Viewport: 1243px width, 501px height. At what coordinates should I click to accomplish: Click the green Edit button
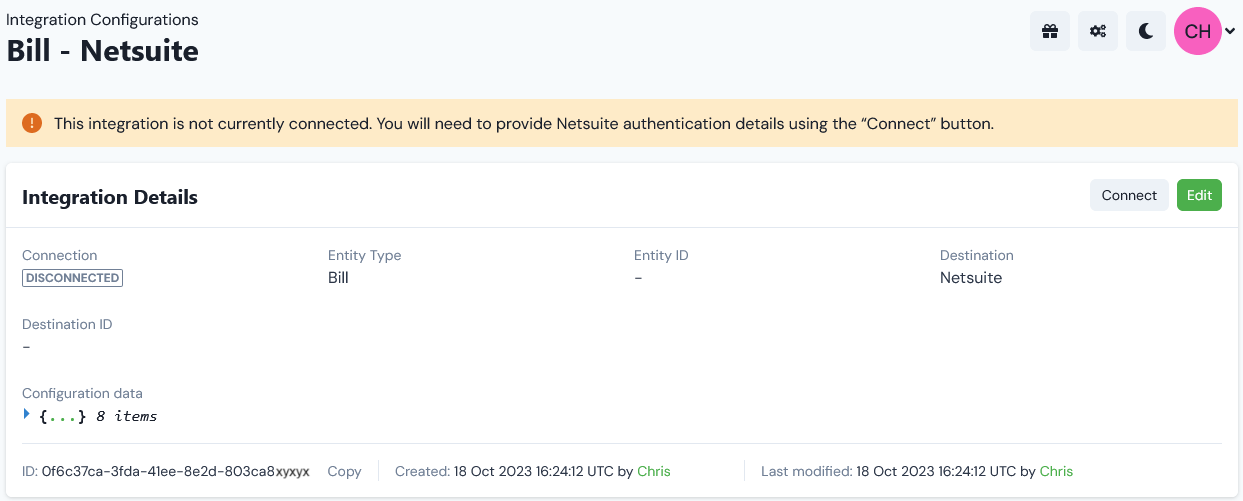click(x=1199, y=195)
